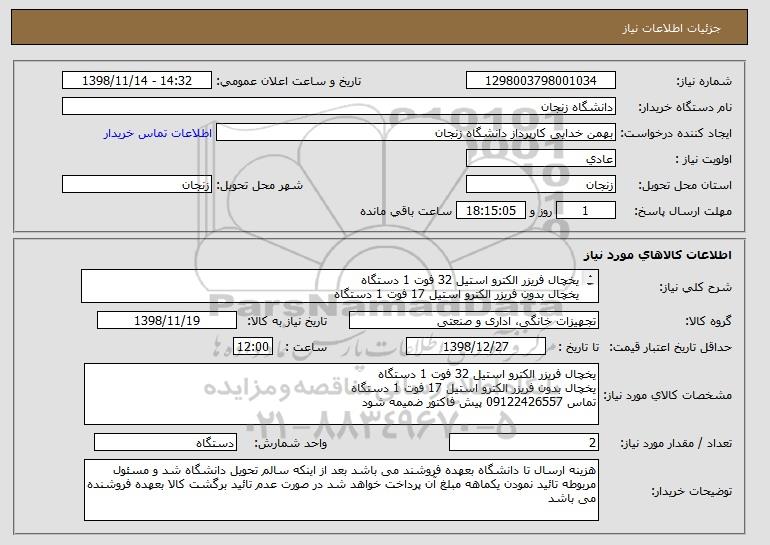Click the announcement date field 1398/11/14 - 14:32
Image resolution: width=770 pixels, height=545 pixels.
coord(137,81)
